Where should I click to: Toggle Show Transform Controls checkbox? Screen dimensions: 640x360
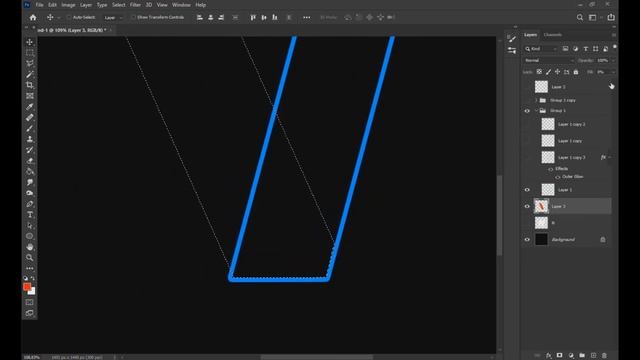click(133, 17)
